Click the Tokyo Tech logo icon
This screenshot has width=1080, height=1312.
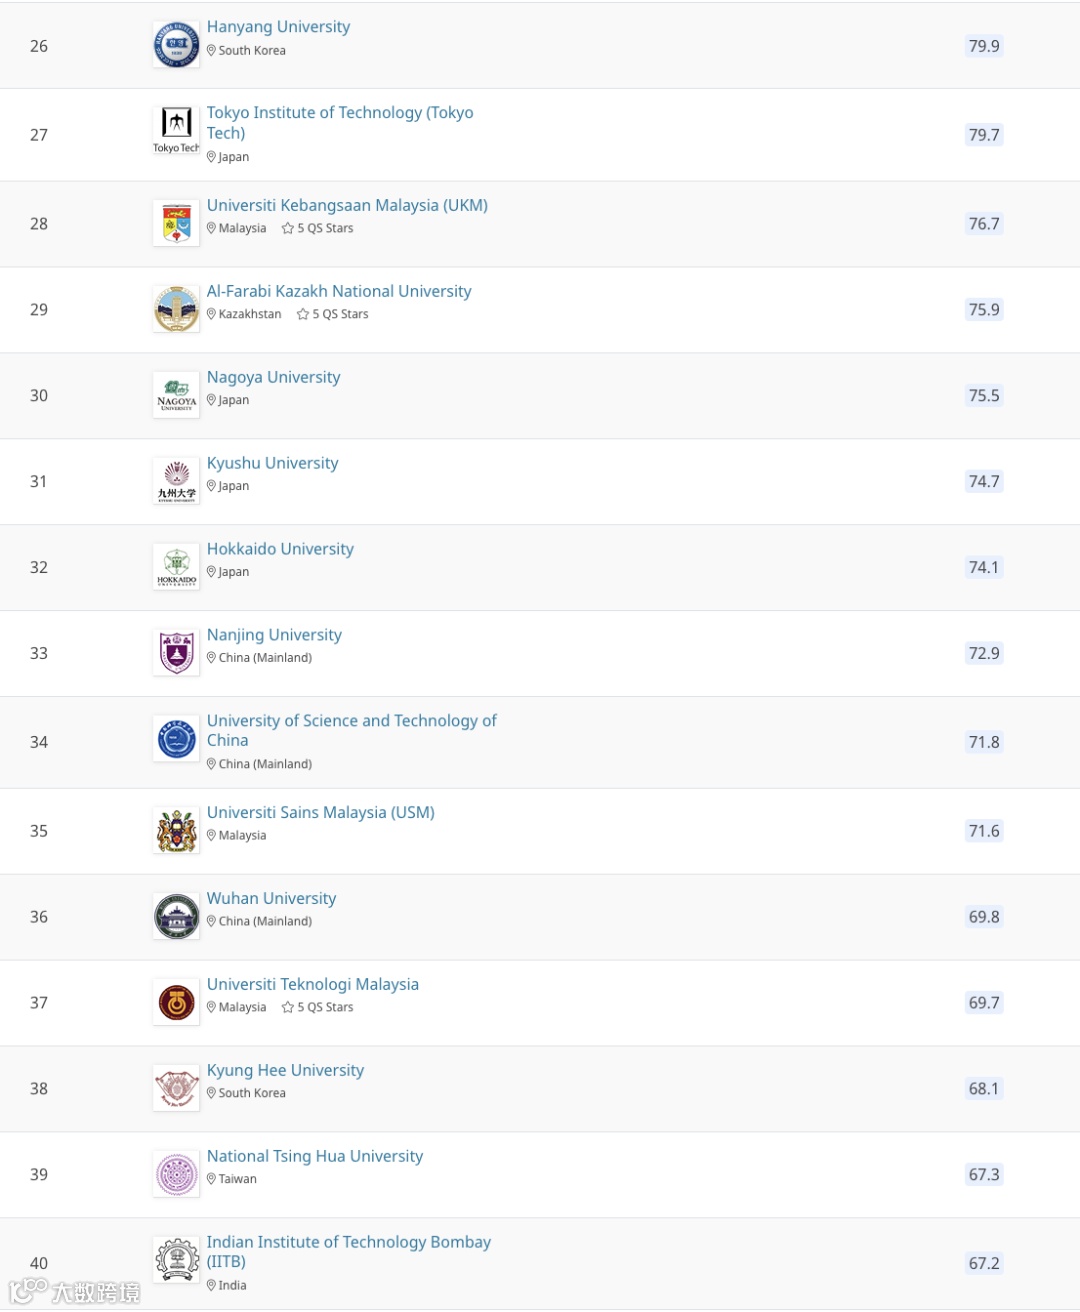(x=176, y=131)
